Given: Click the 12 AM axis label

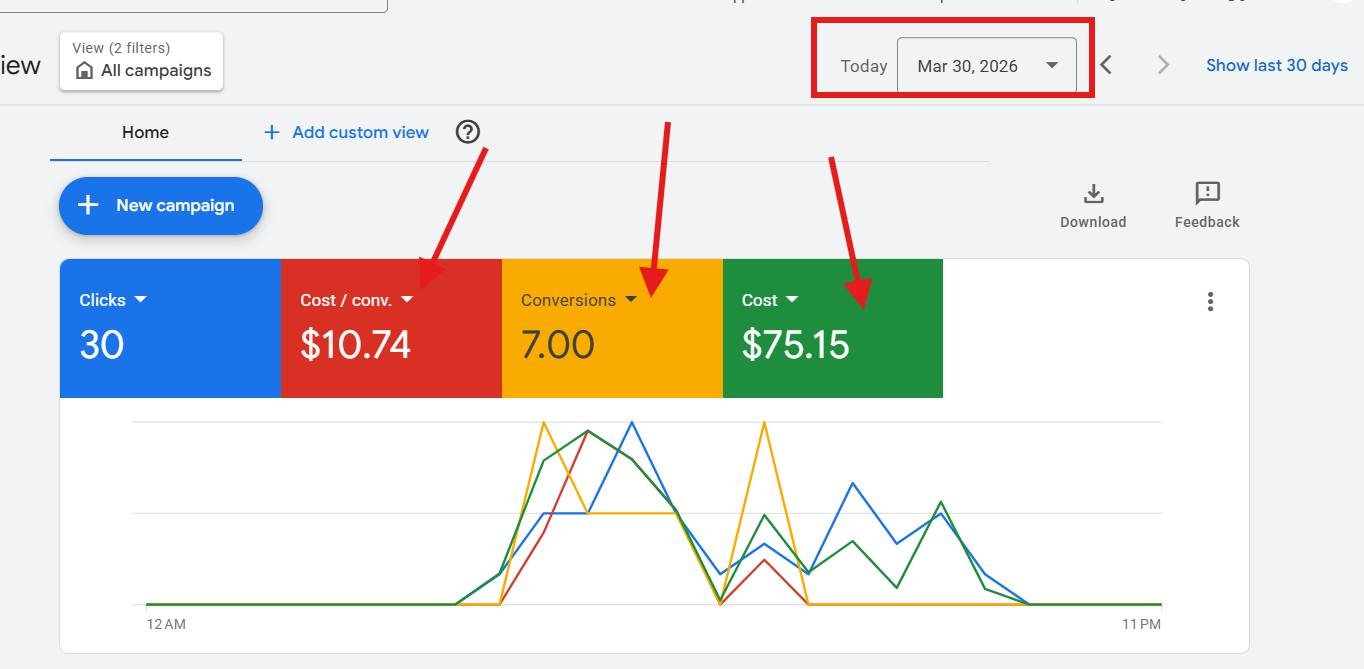Looking at the screenshot, I should click(166, 624).
